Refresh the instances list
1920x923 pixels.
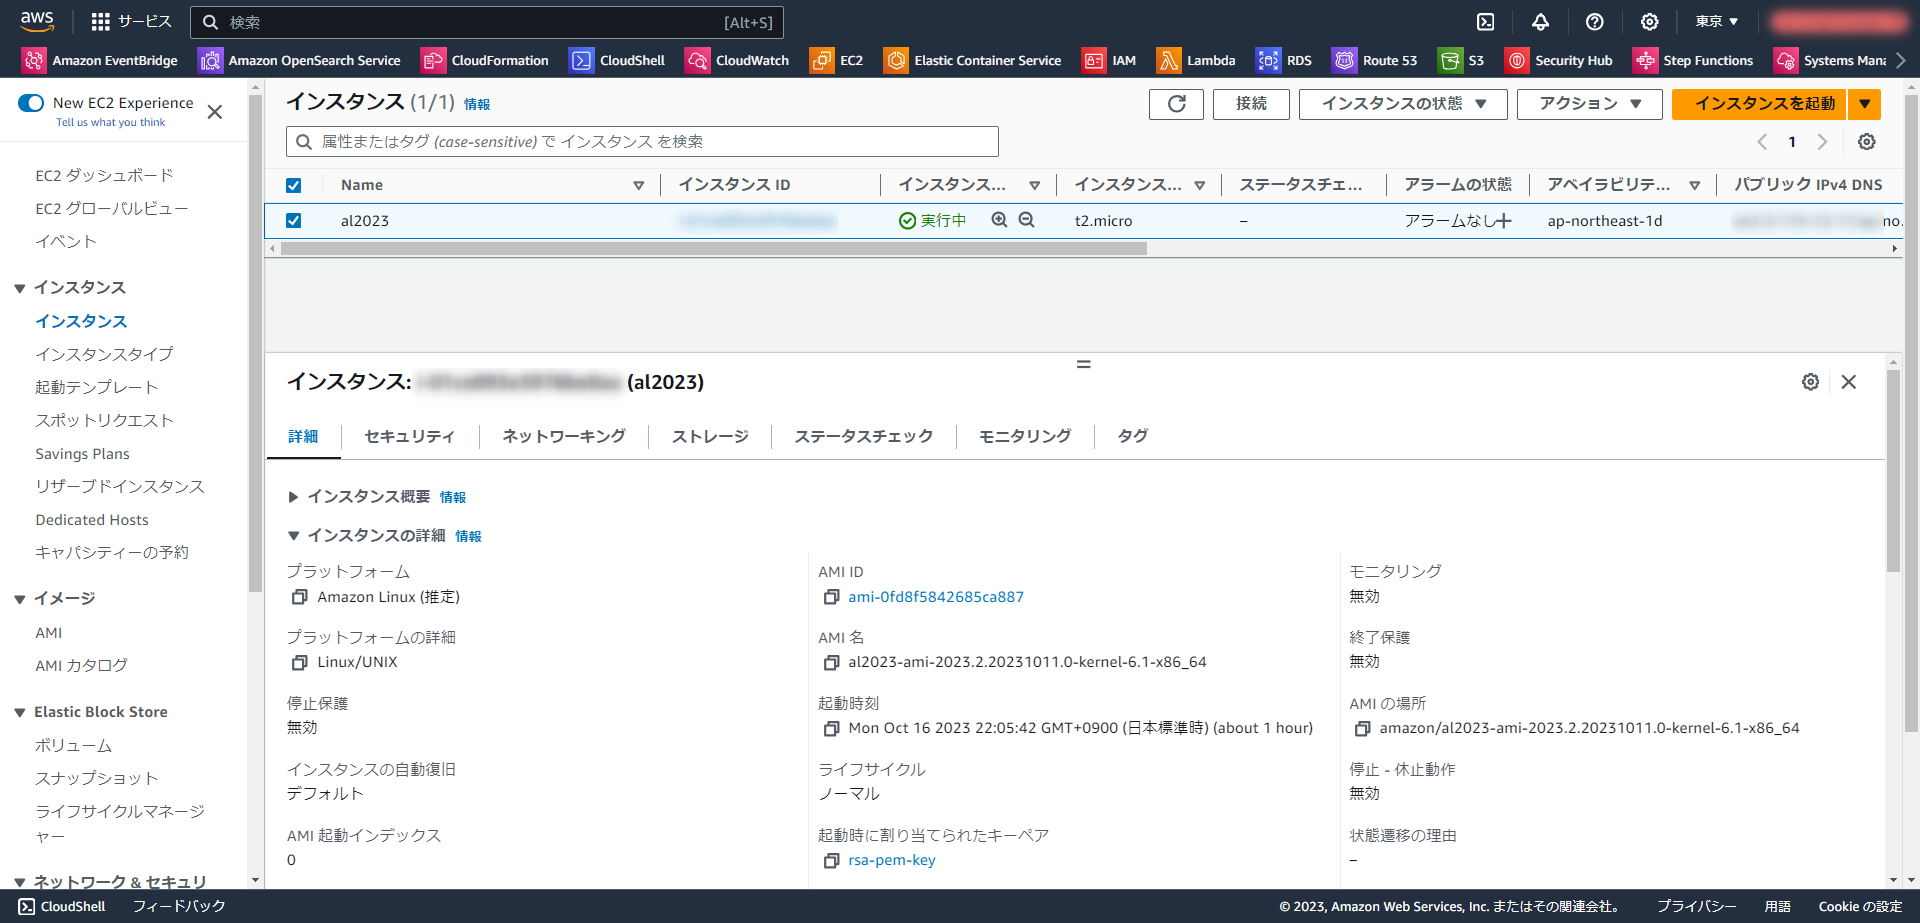click(1177, 104)
